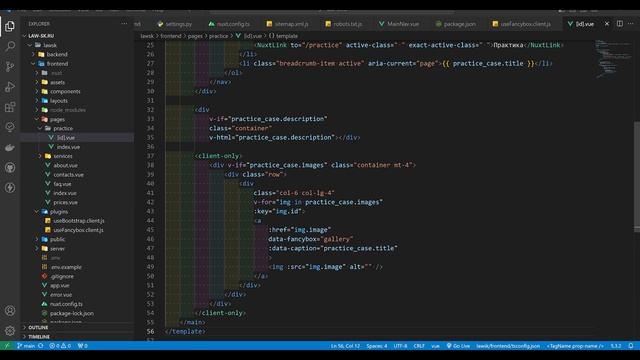This screenshot has height=360, width=640.
Task: Expand the TIMELINE section
Action: pyautogui.click(x=78, y=337)
